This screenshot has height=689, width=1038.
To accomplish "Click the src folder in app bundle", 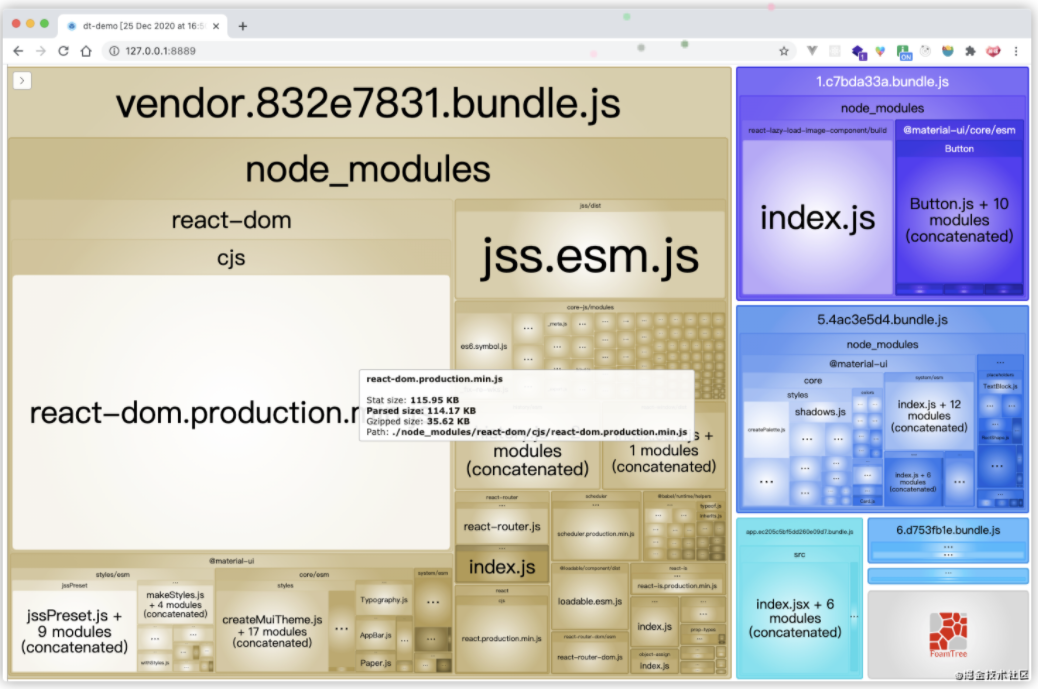I will (x=799, y=555).
